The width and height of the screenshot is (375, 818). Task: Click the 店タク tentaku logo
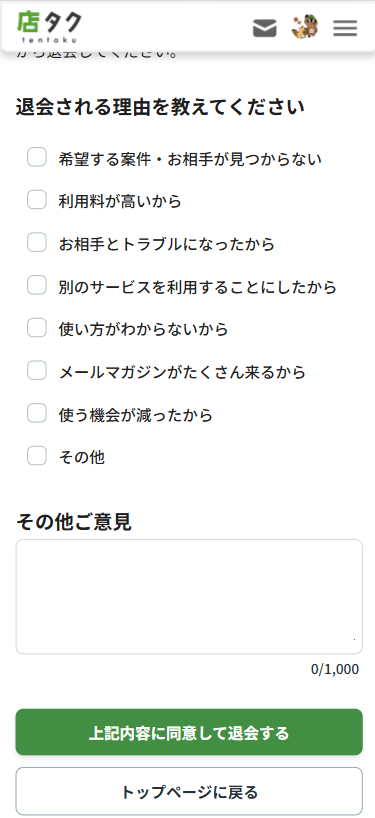click(50, 26)
